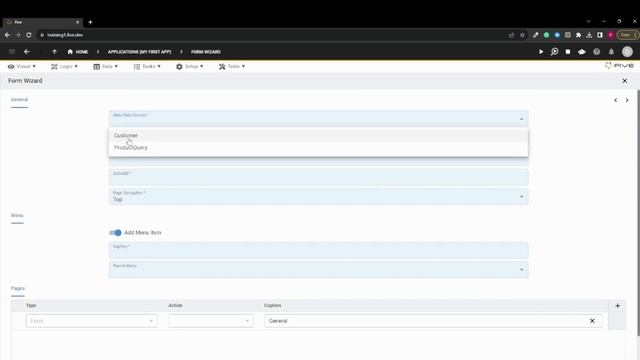The image size is (640, 360).
Task: Go to previous wizard step chevron
Action: (x=616, y=100)
